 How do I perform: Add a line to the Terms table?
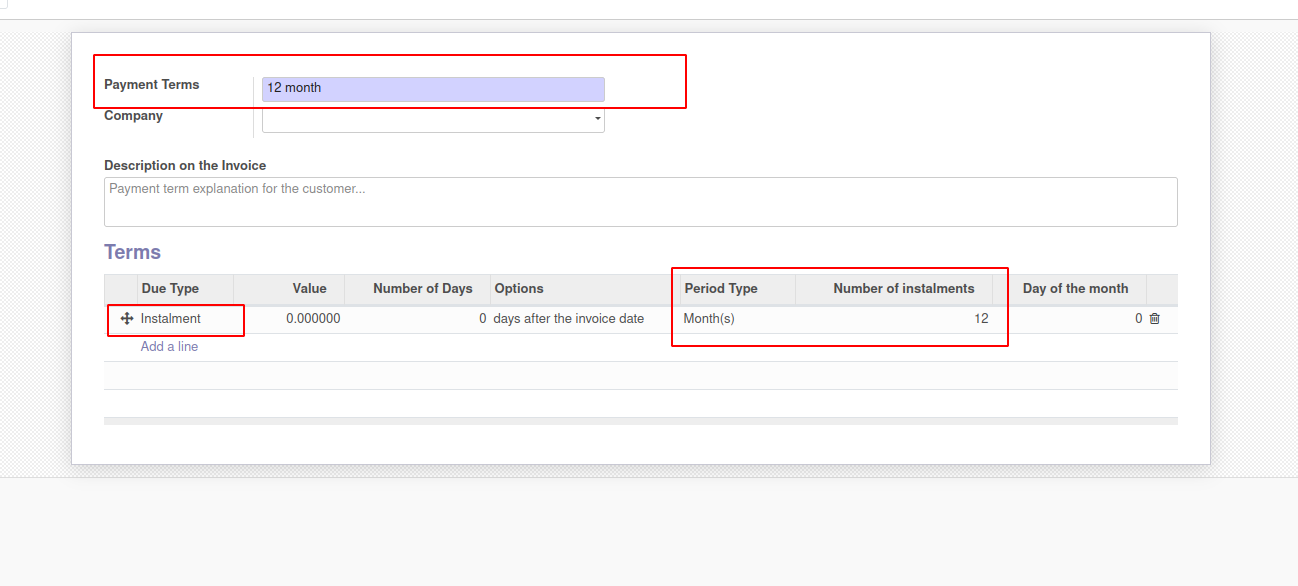pyautogui.click(x=169, y=347)
